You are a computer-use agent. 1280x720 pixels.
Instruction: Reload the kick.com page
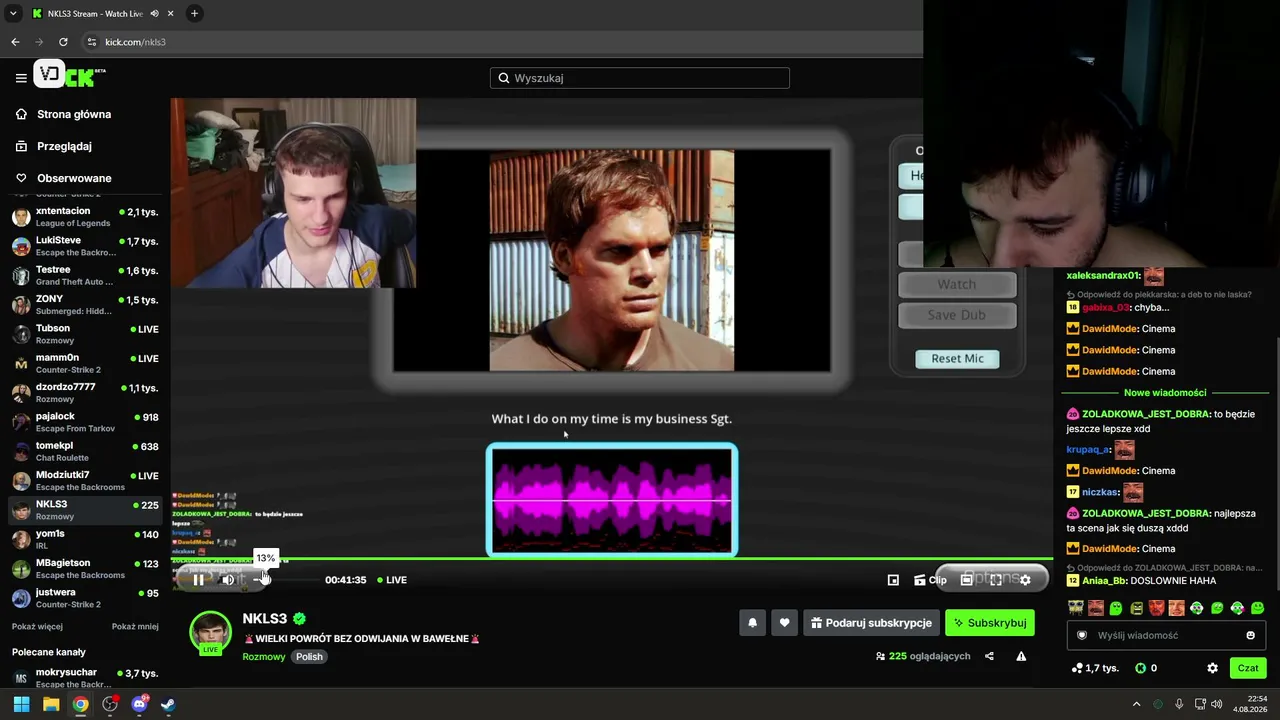coord(63,42)
